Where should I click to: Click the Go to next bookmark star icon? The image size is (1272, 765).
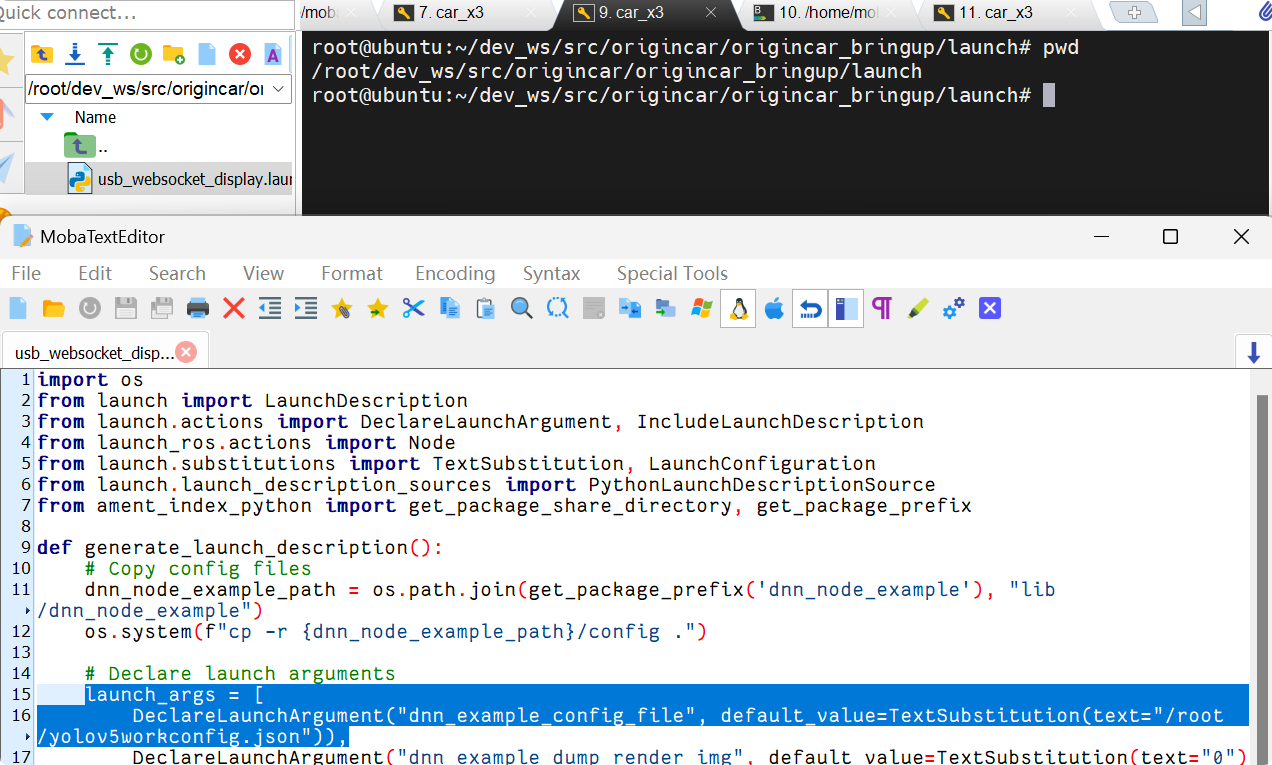(x=378, y=308)
